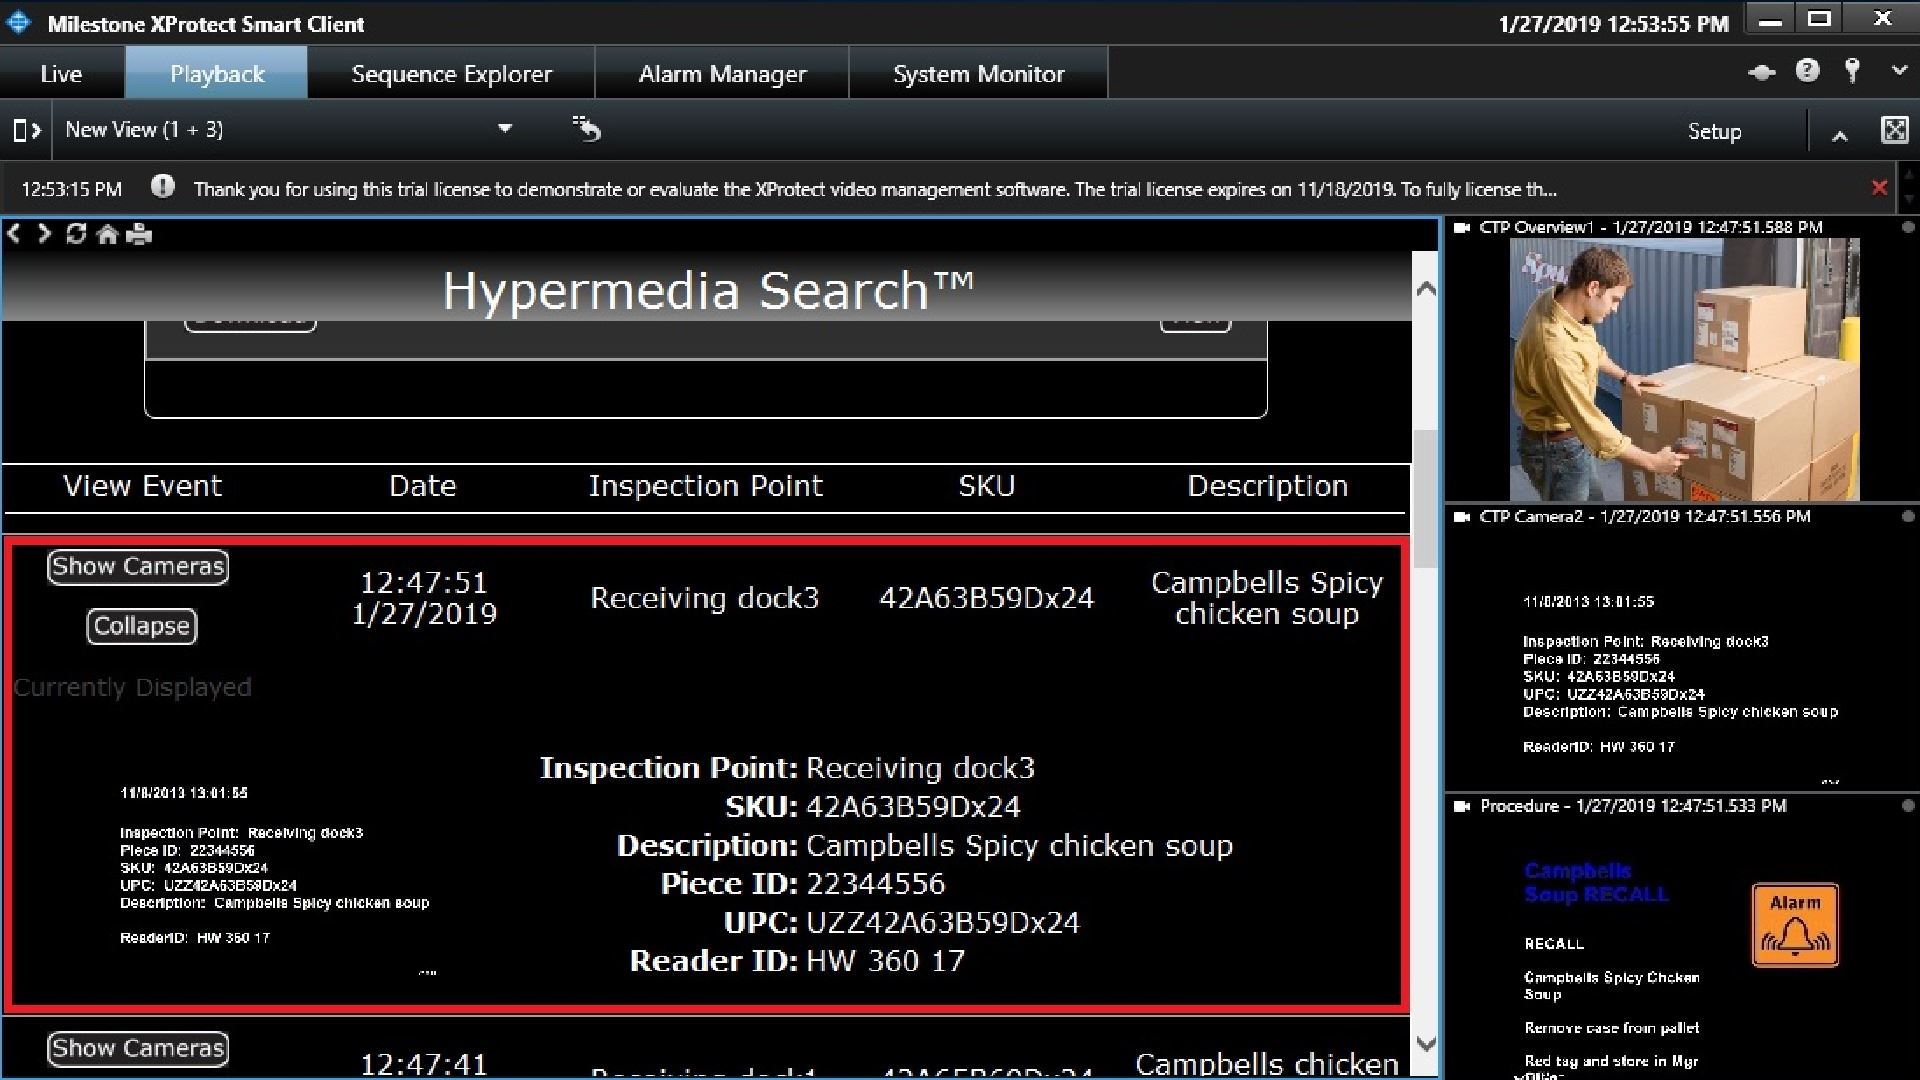Click the notification info icon
This screenshot has height=1080, width=1920.
[x=163, y=187]
